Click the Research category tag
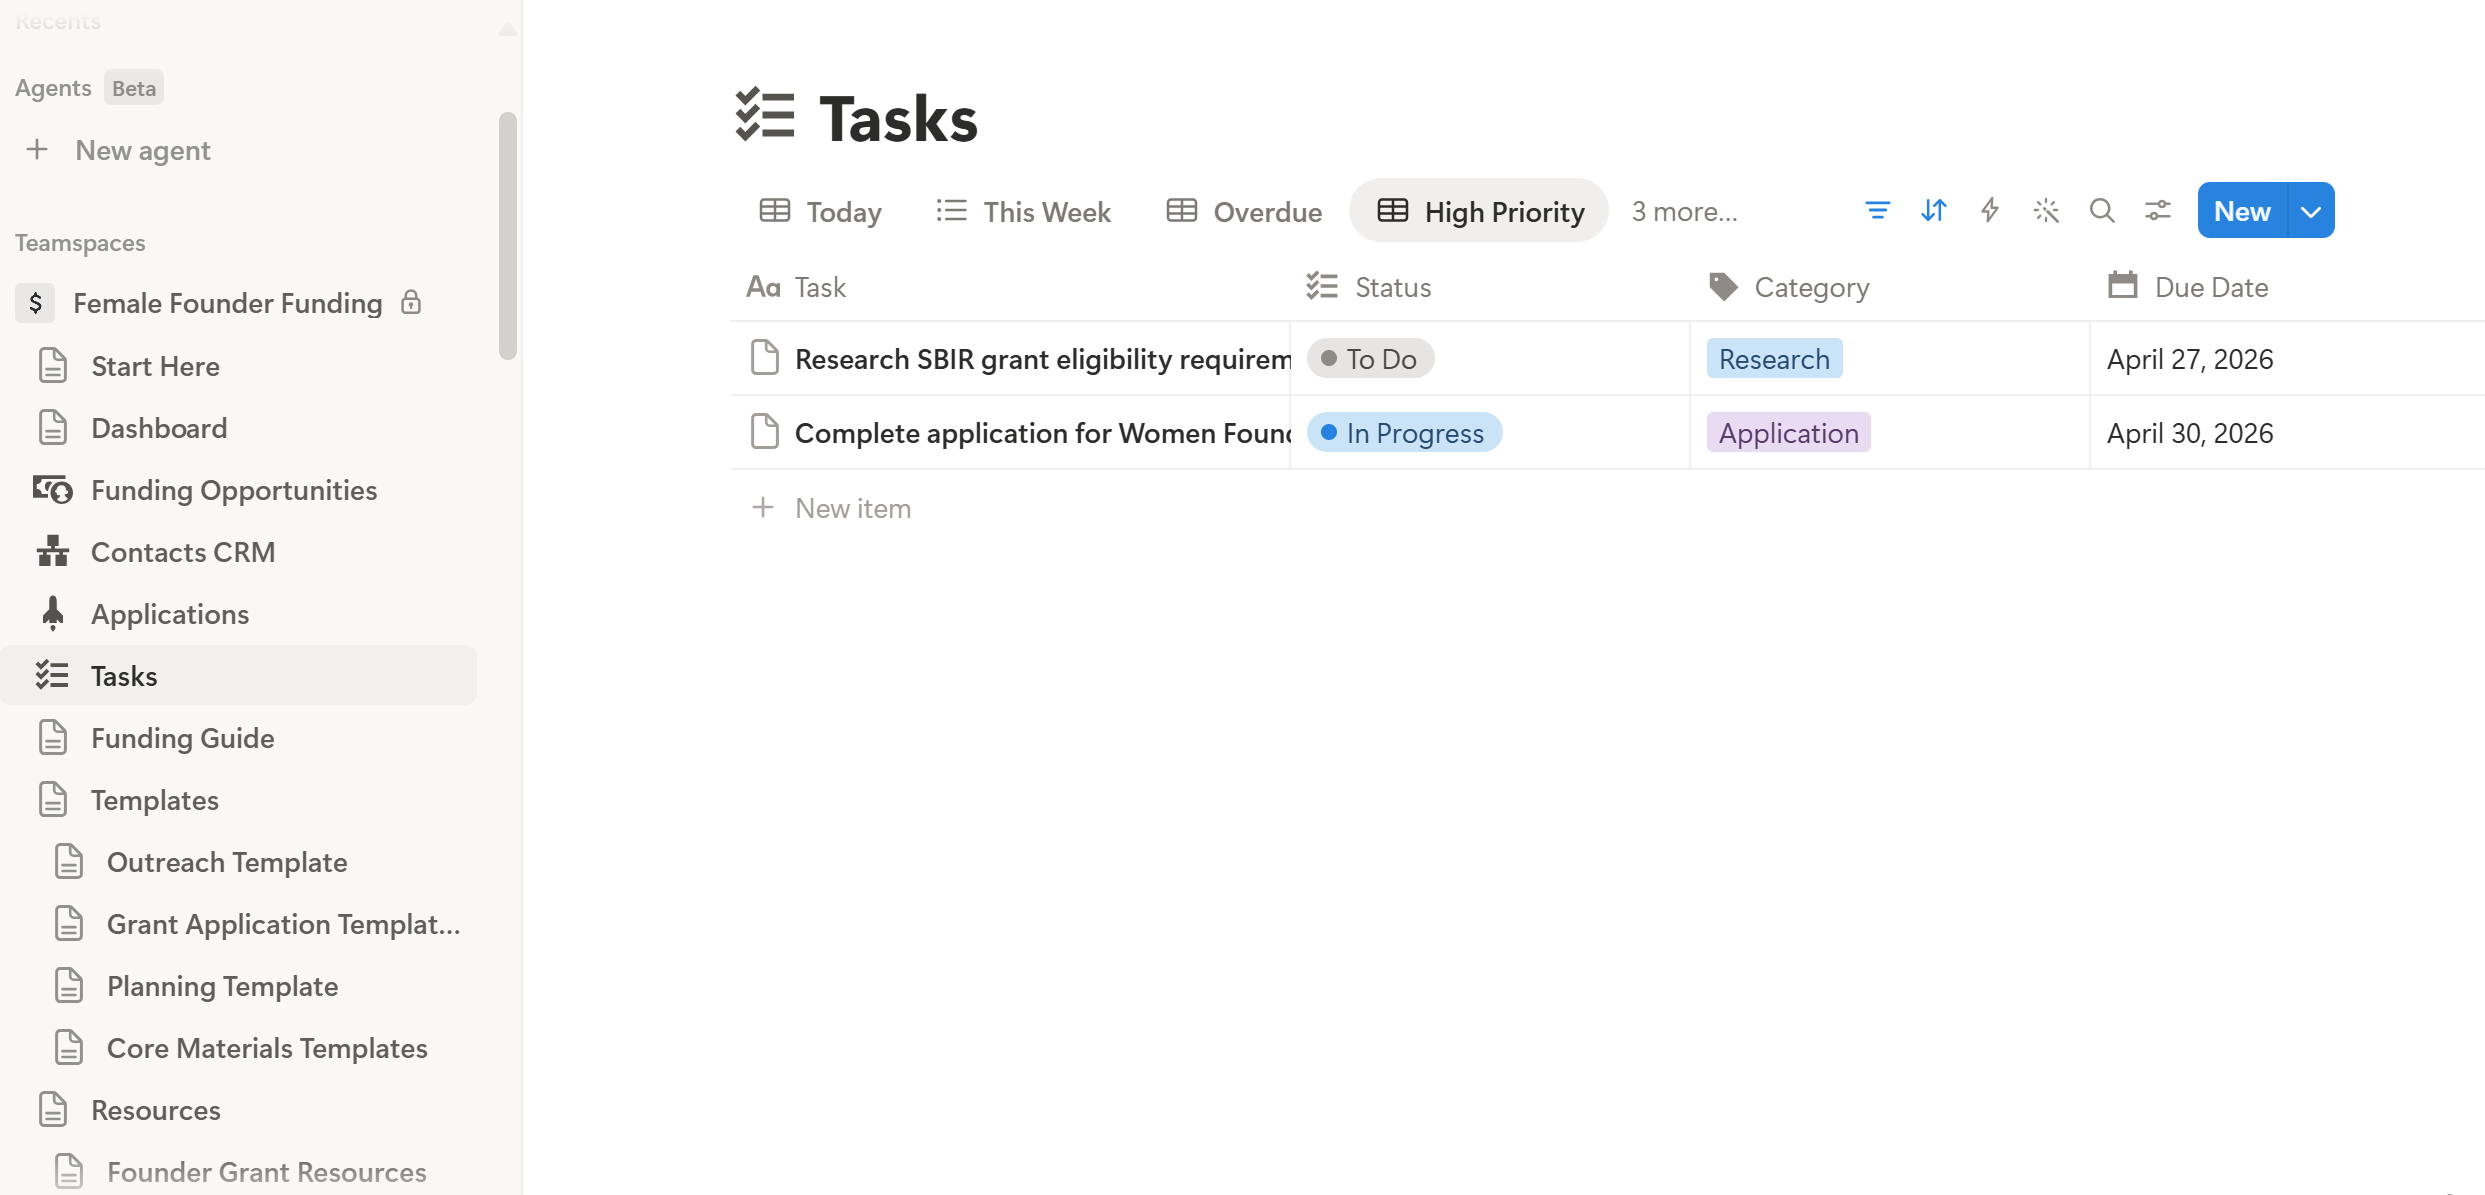2485x1195 pixels. [x=1774, y=359]
